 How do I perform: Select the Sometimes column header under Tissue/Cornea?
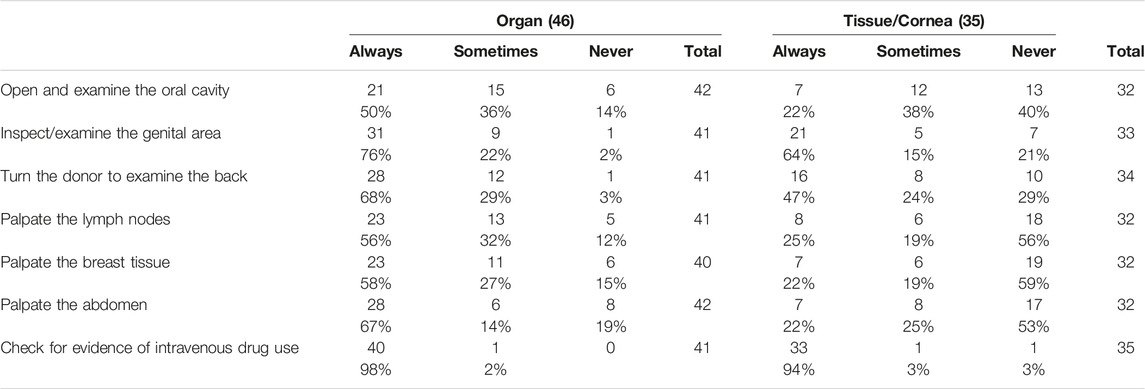pos(915,52)
